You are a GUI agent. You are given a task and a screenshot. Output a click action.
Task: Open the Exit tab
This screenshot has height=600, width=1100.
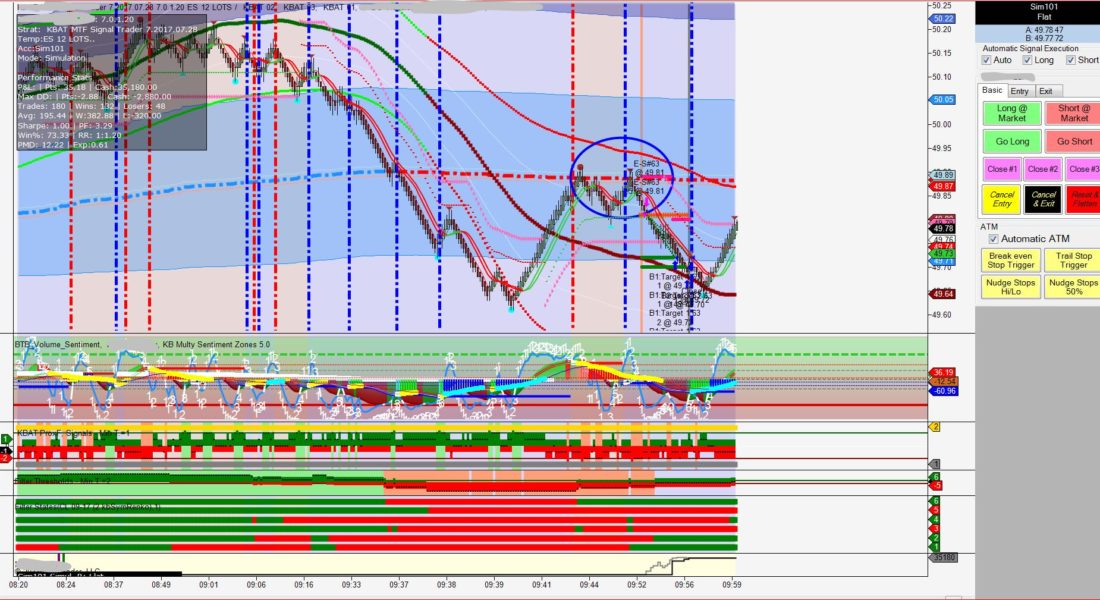click(1045, 91)
